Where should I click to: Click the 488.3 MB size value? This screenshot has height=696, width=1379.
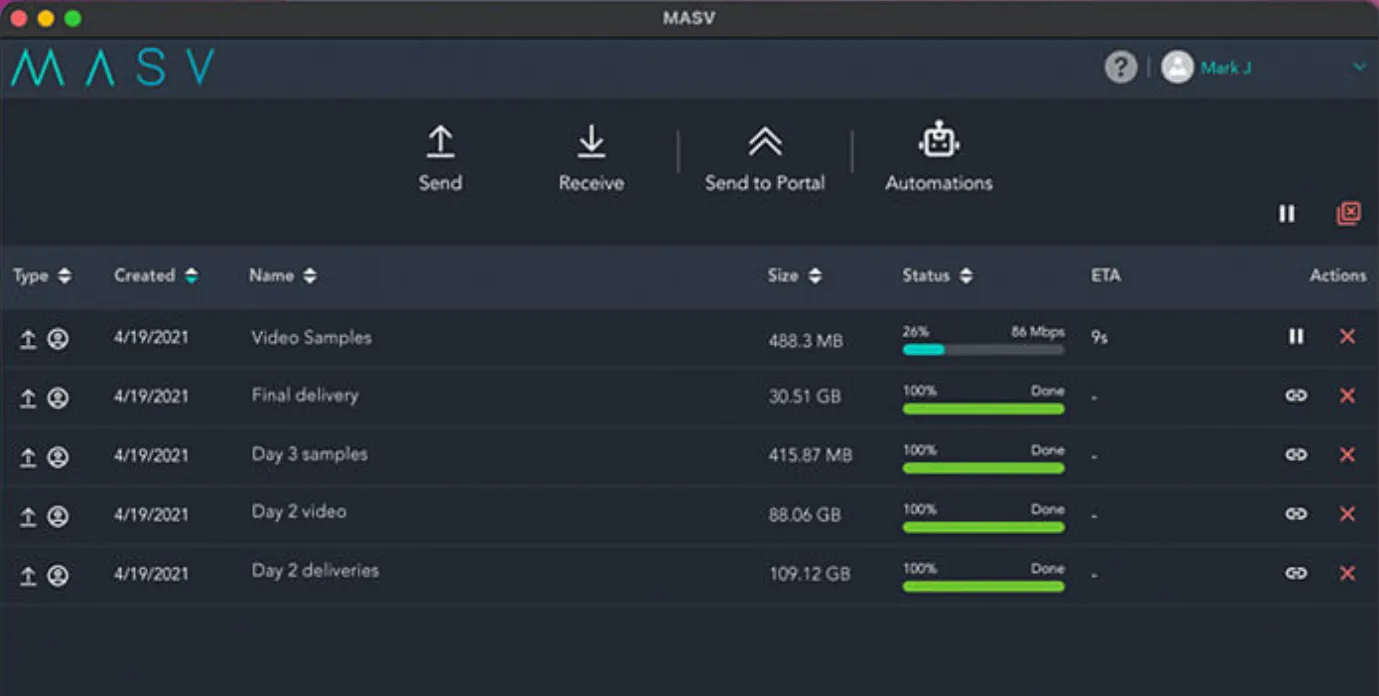[806, 340]
